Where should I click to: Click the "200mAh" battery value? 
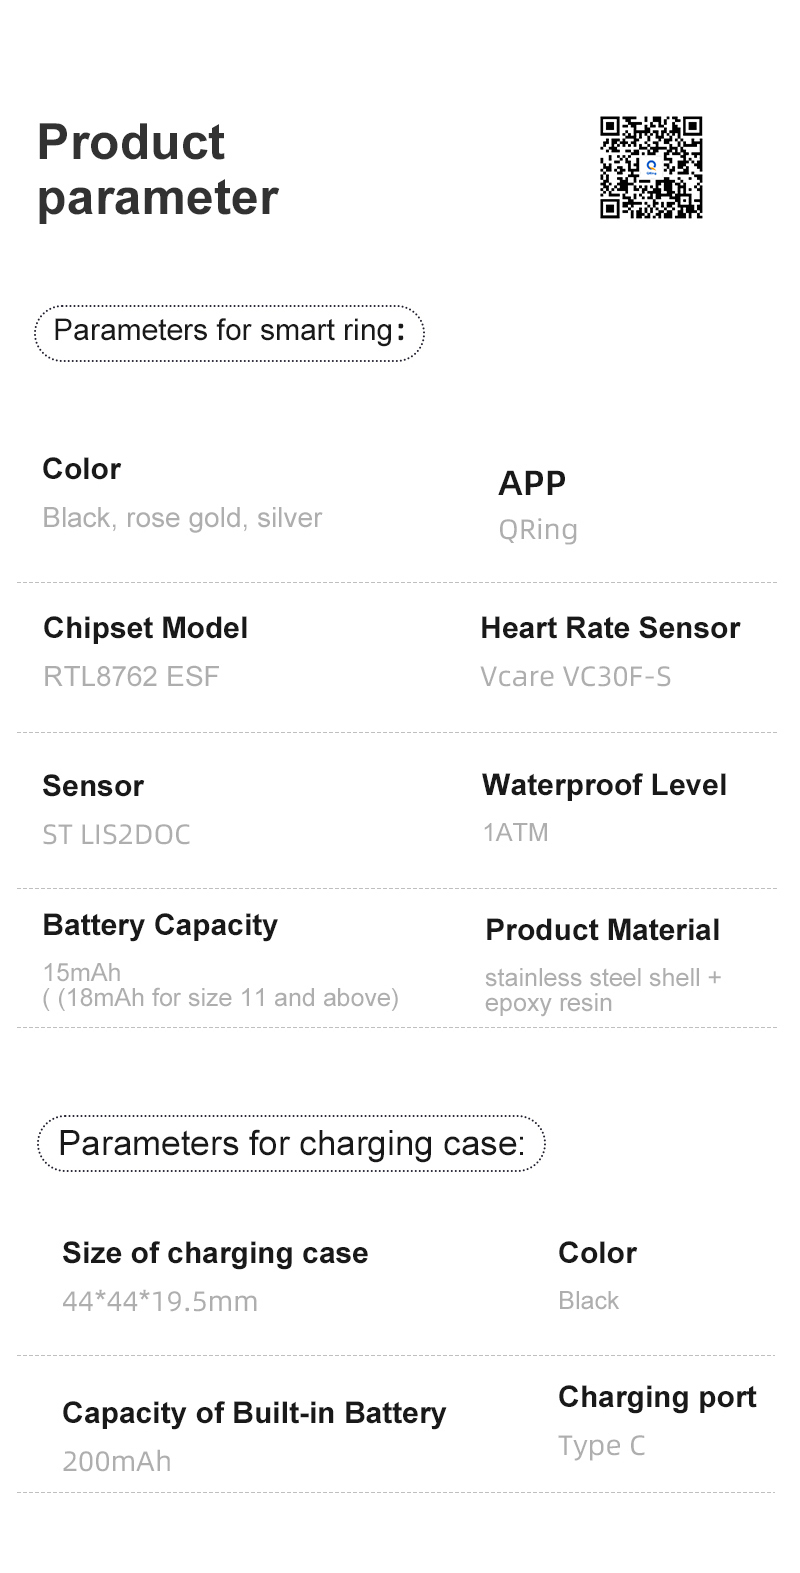[x=116, y=1461]
